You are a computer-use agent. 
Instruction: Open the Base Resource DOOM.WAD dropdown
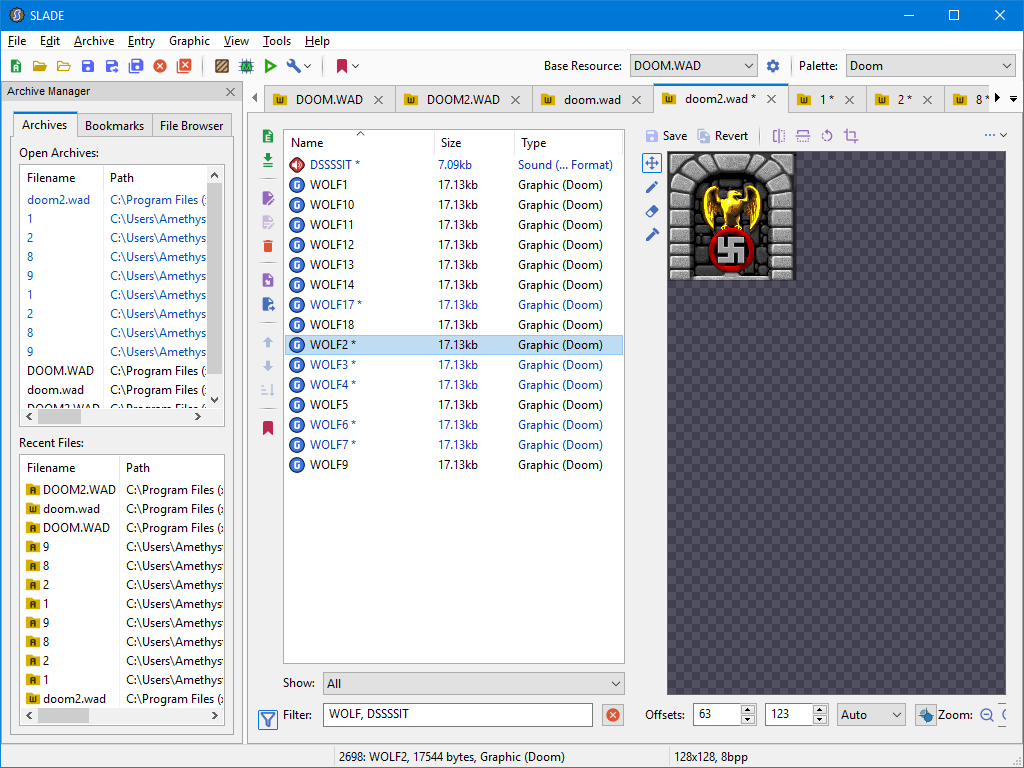[x=694, y=66]
